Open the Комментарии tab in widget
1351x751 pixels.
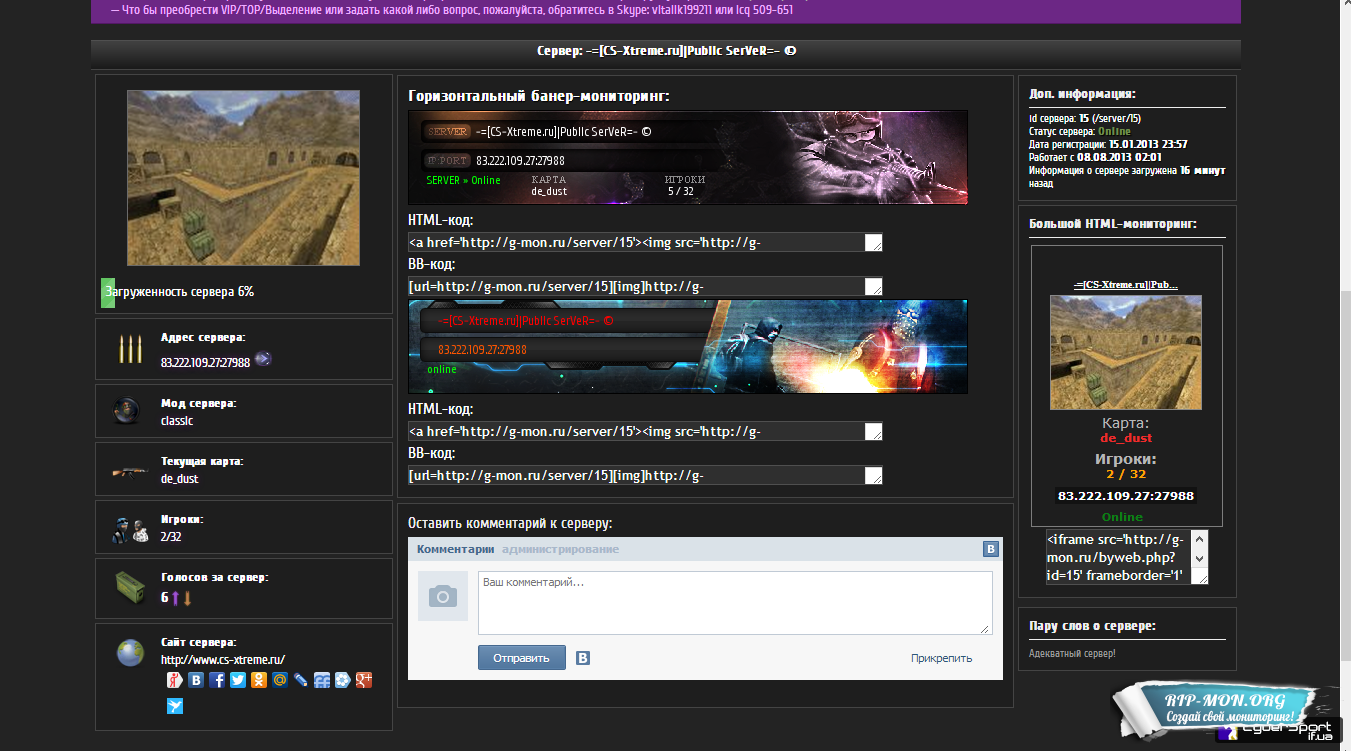[456, 549]
